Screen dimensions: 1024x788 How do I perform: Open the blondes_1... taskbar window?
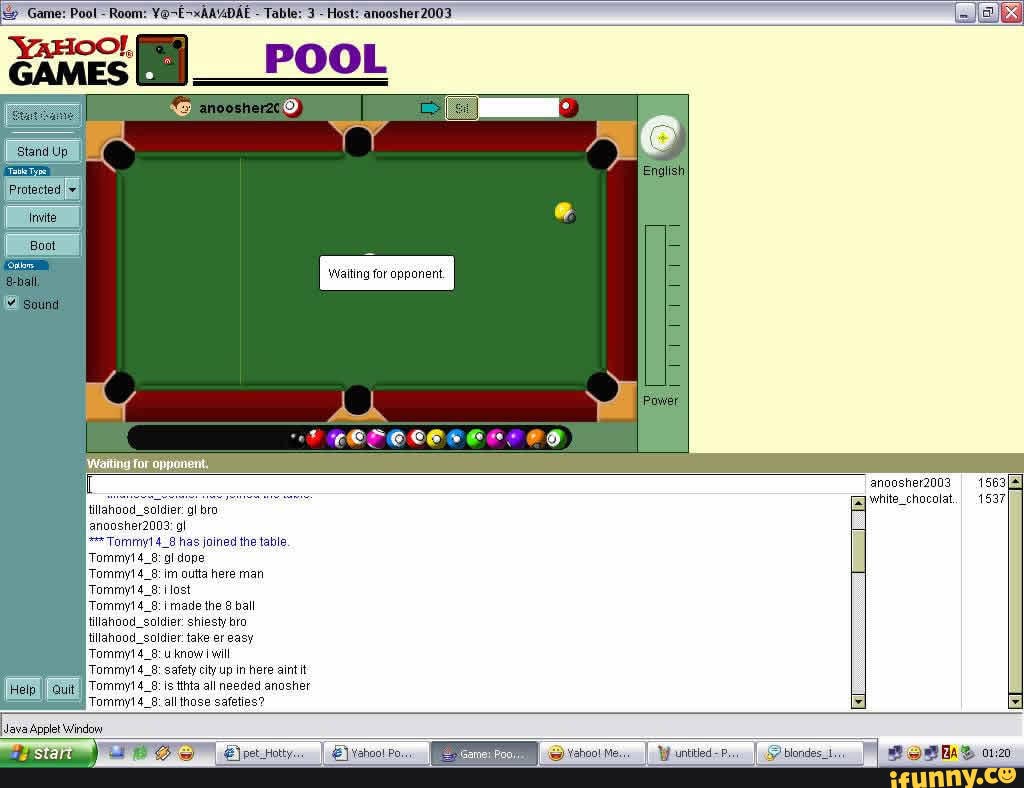(x=809, y=753)
